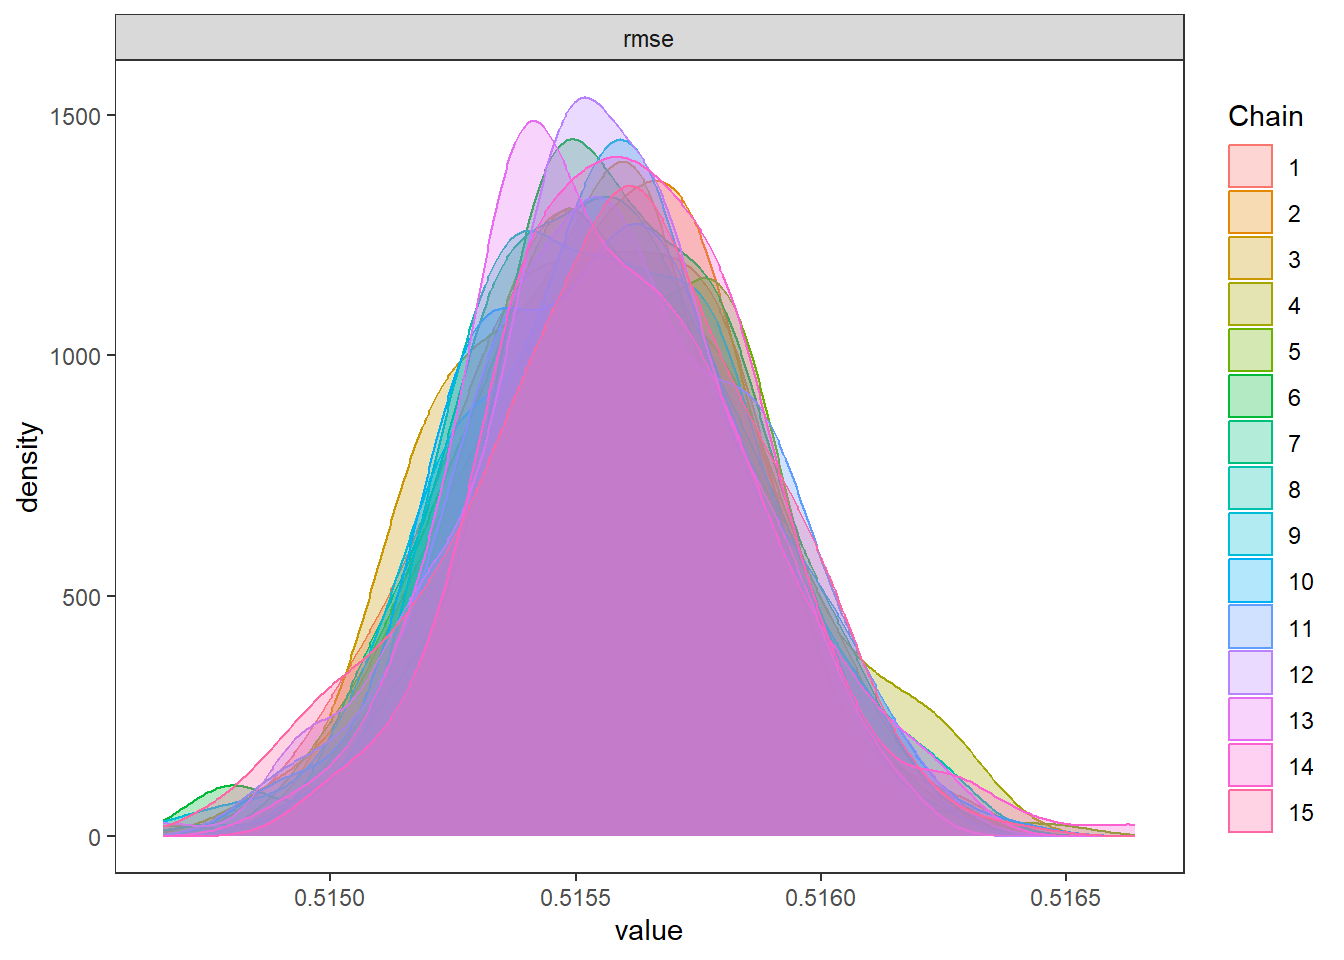Select the y-axis title "density"
This screenshot has width=1344, height=960.
29,467
